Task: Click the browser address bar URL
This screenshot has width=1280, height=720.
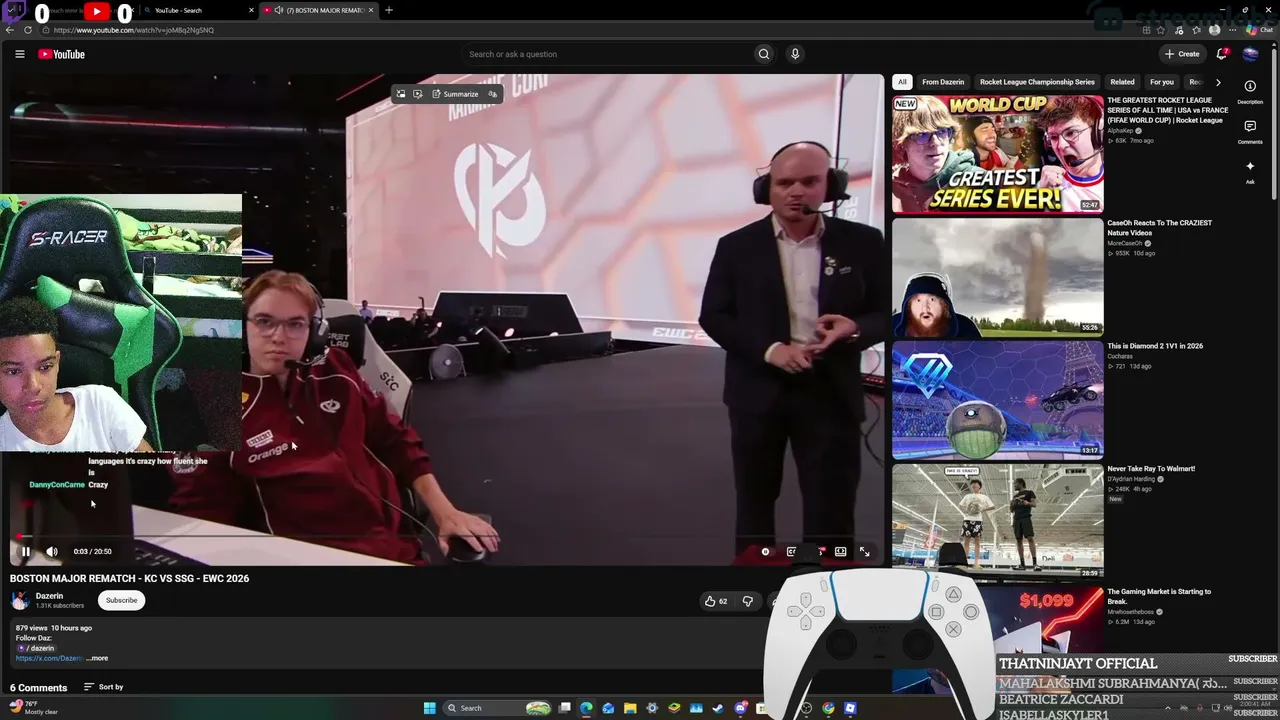Action: (x=134, y=30)
